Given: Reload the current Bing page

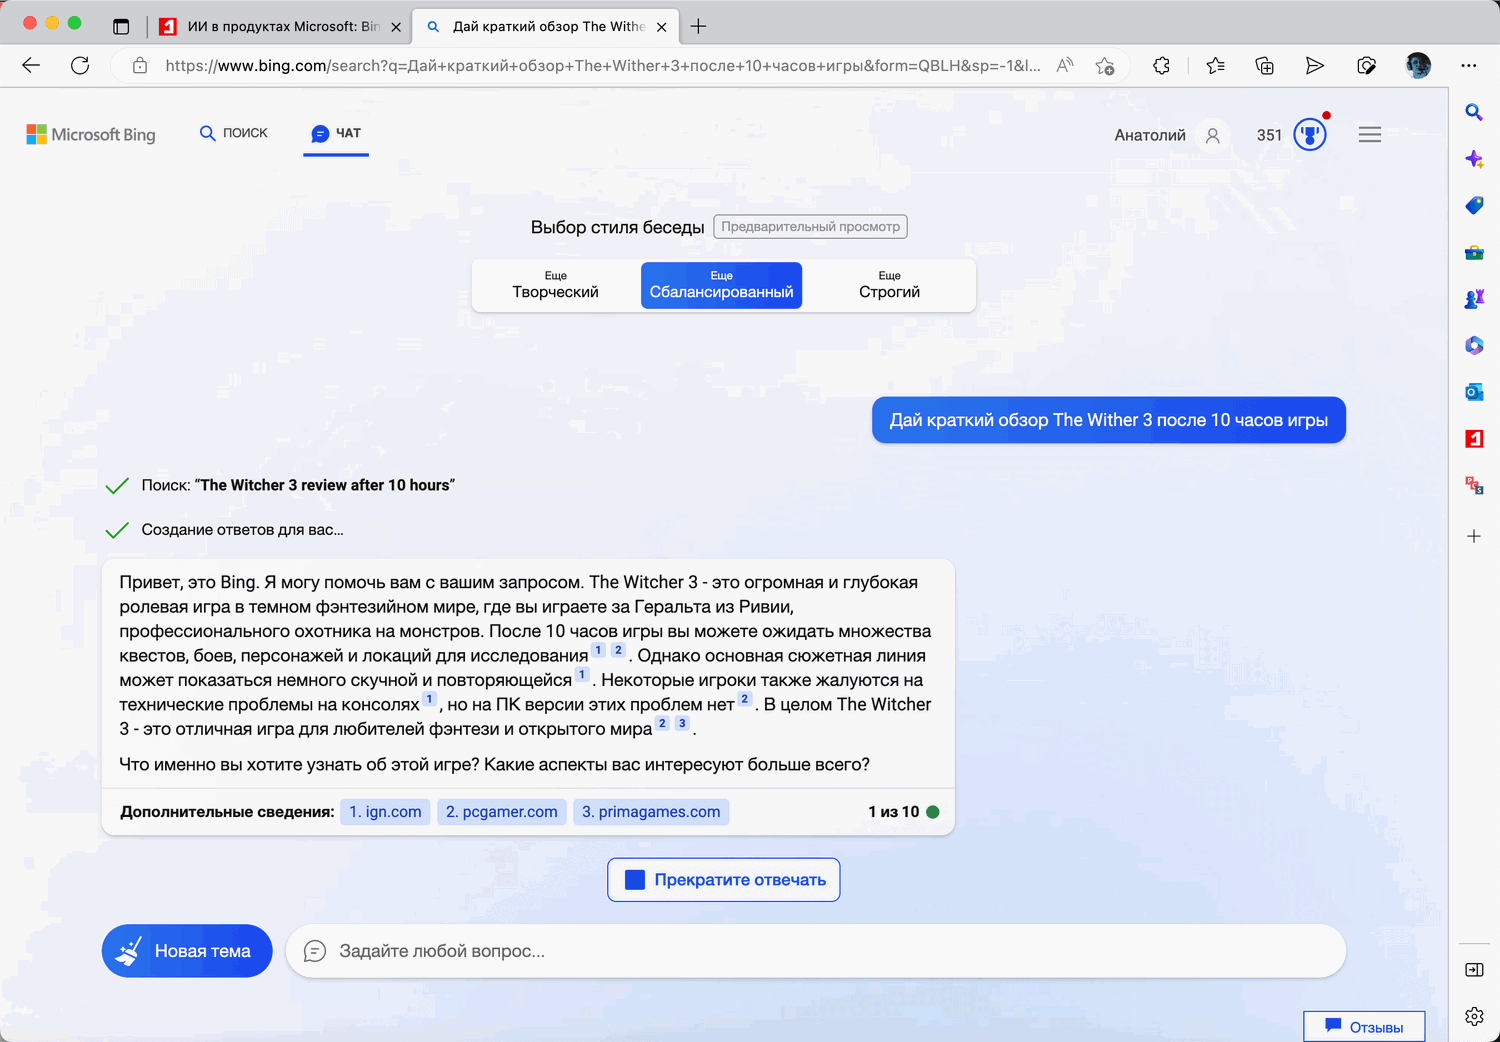Looking at the screenshot, I should [80, 66].
